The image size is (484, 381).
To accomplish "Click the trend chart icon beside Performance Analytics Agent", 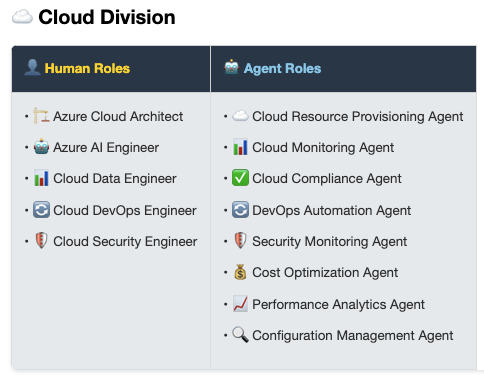I will (240, 304).
